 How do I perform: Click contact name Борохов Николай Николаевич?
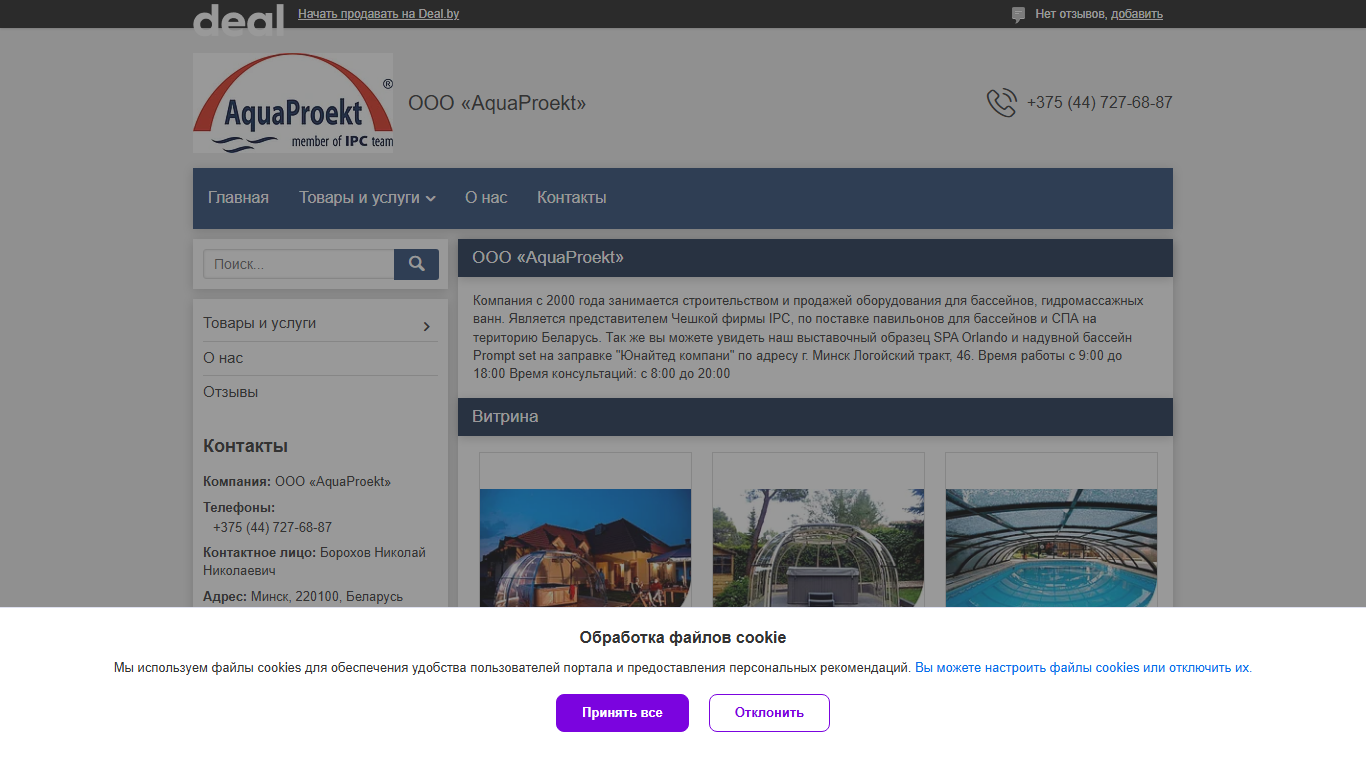coord(314,561)
